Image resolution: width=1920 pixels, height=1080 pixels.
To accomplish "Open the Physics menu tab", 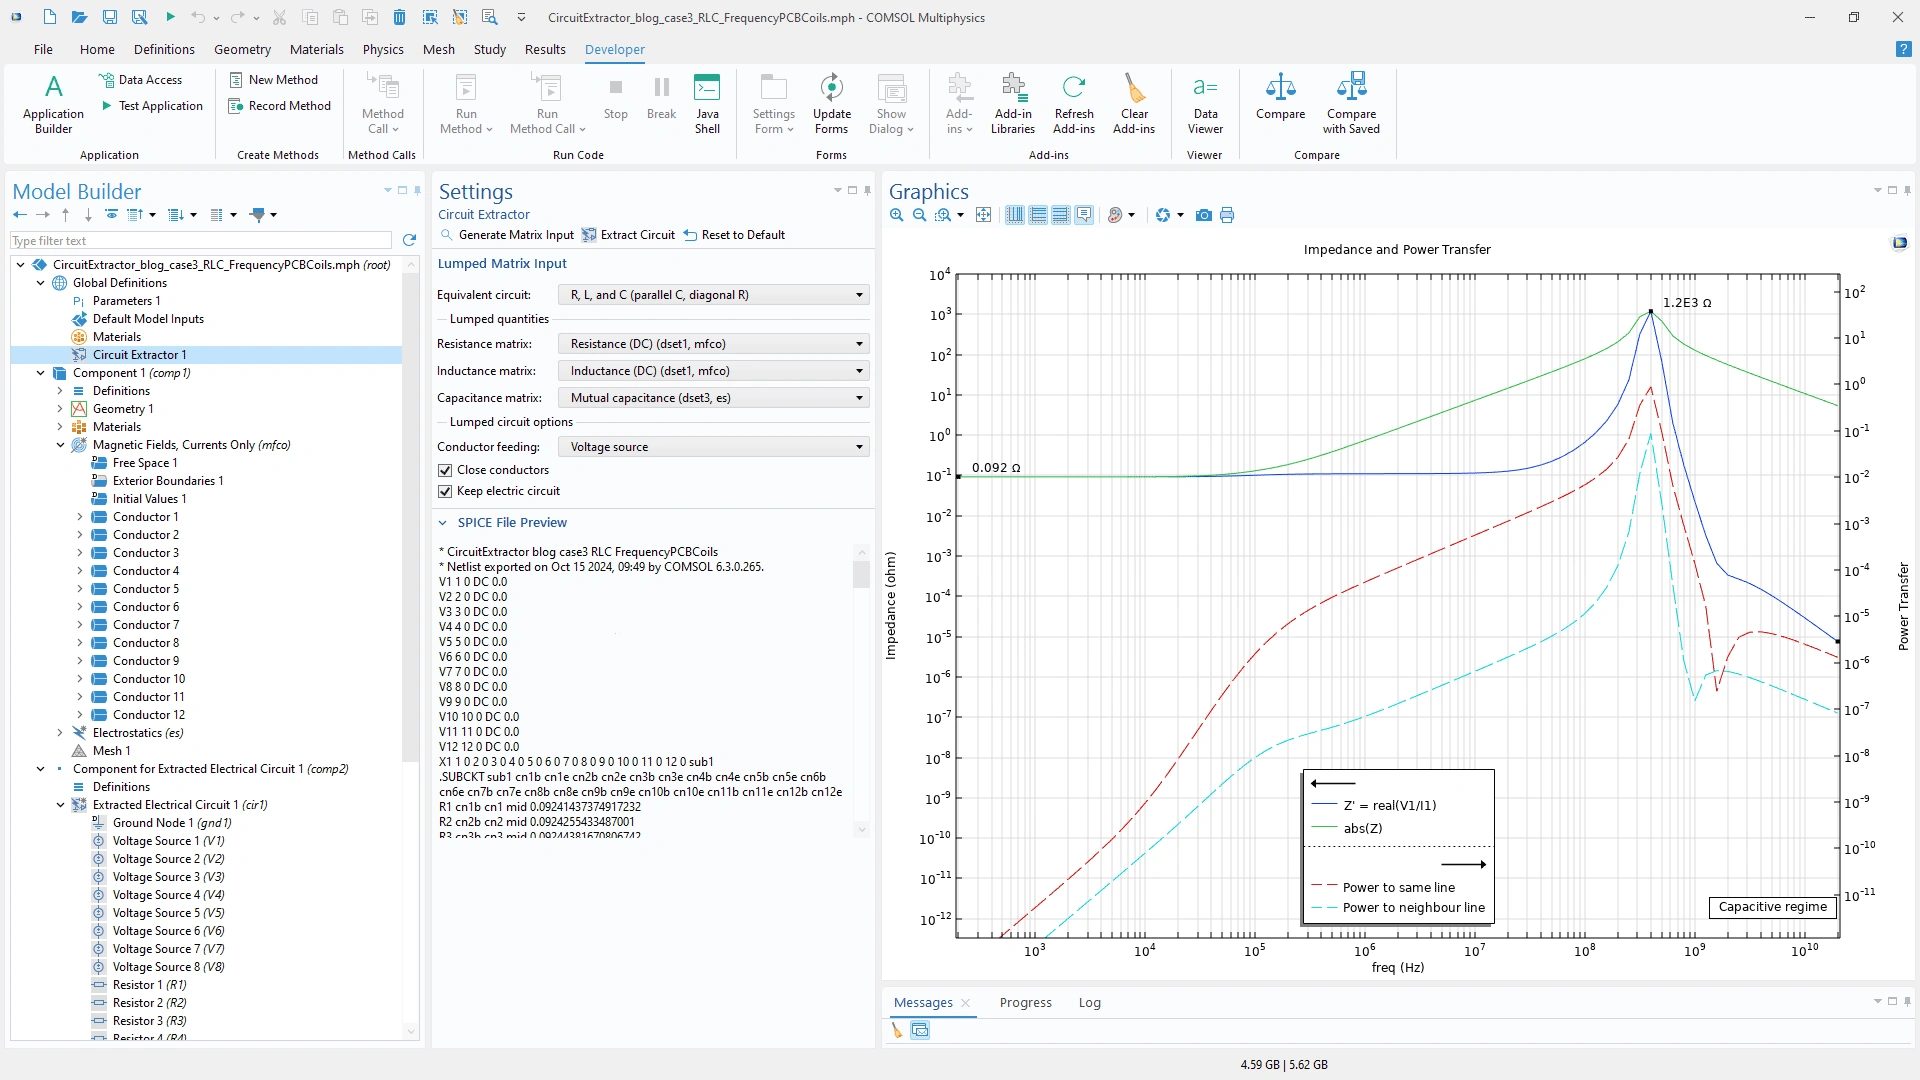I will [x=383, y=49].
